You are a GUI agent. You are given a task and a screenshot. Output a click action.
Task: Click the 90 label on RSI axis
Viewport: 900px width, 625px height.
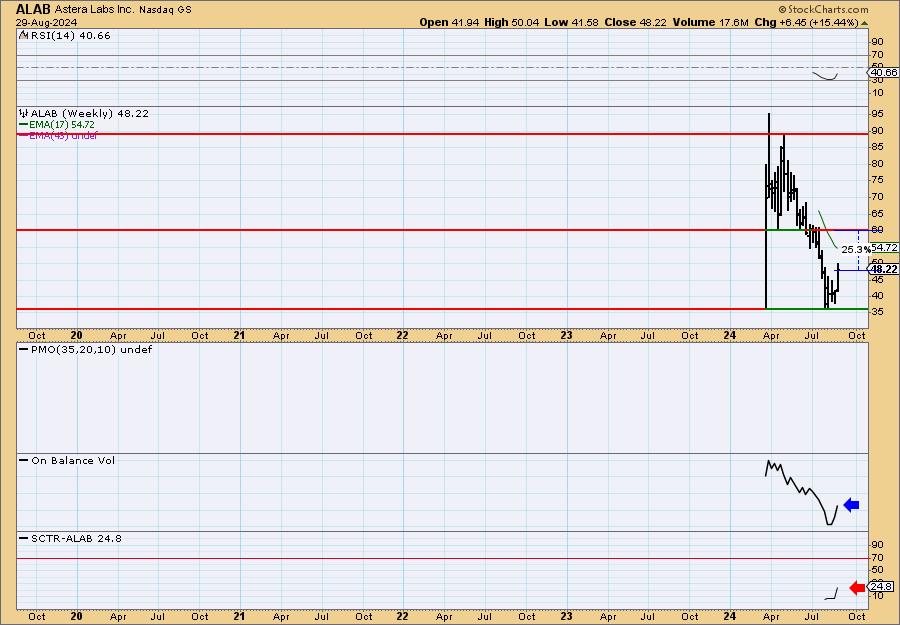[877, 42]
